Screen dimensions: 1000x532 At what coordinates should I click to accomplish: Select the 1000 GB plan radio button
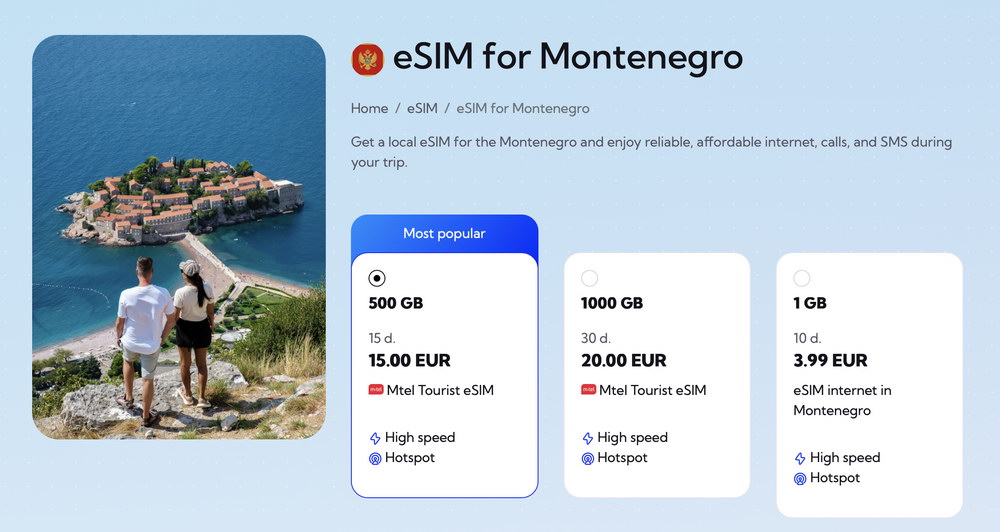point(589,278)
